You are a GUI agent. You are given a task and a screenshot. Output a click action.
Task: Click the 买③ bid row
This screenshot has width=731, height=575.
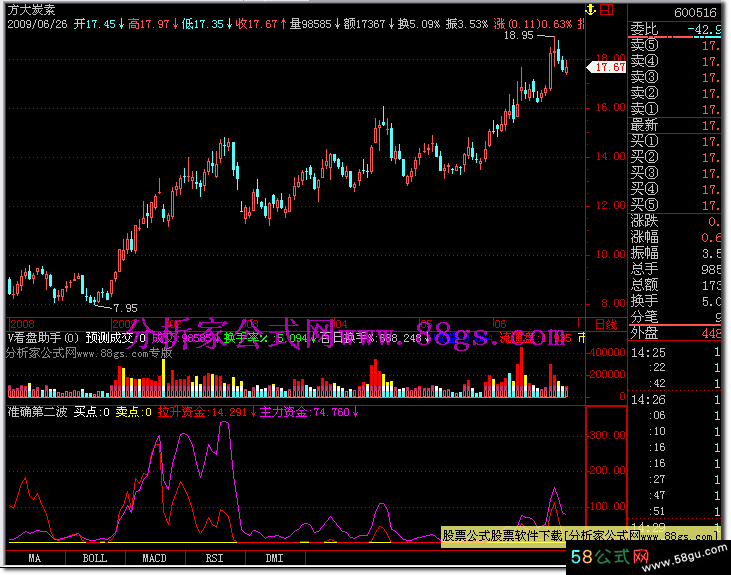click(675, 173)
